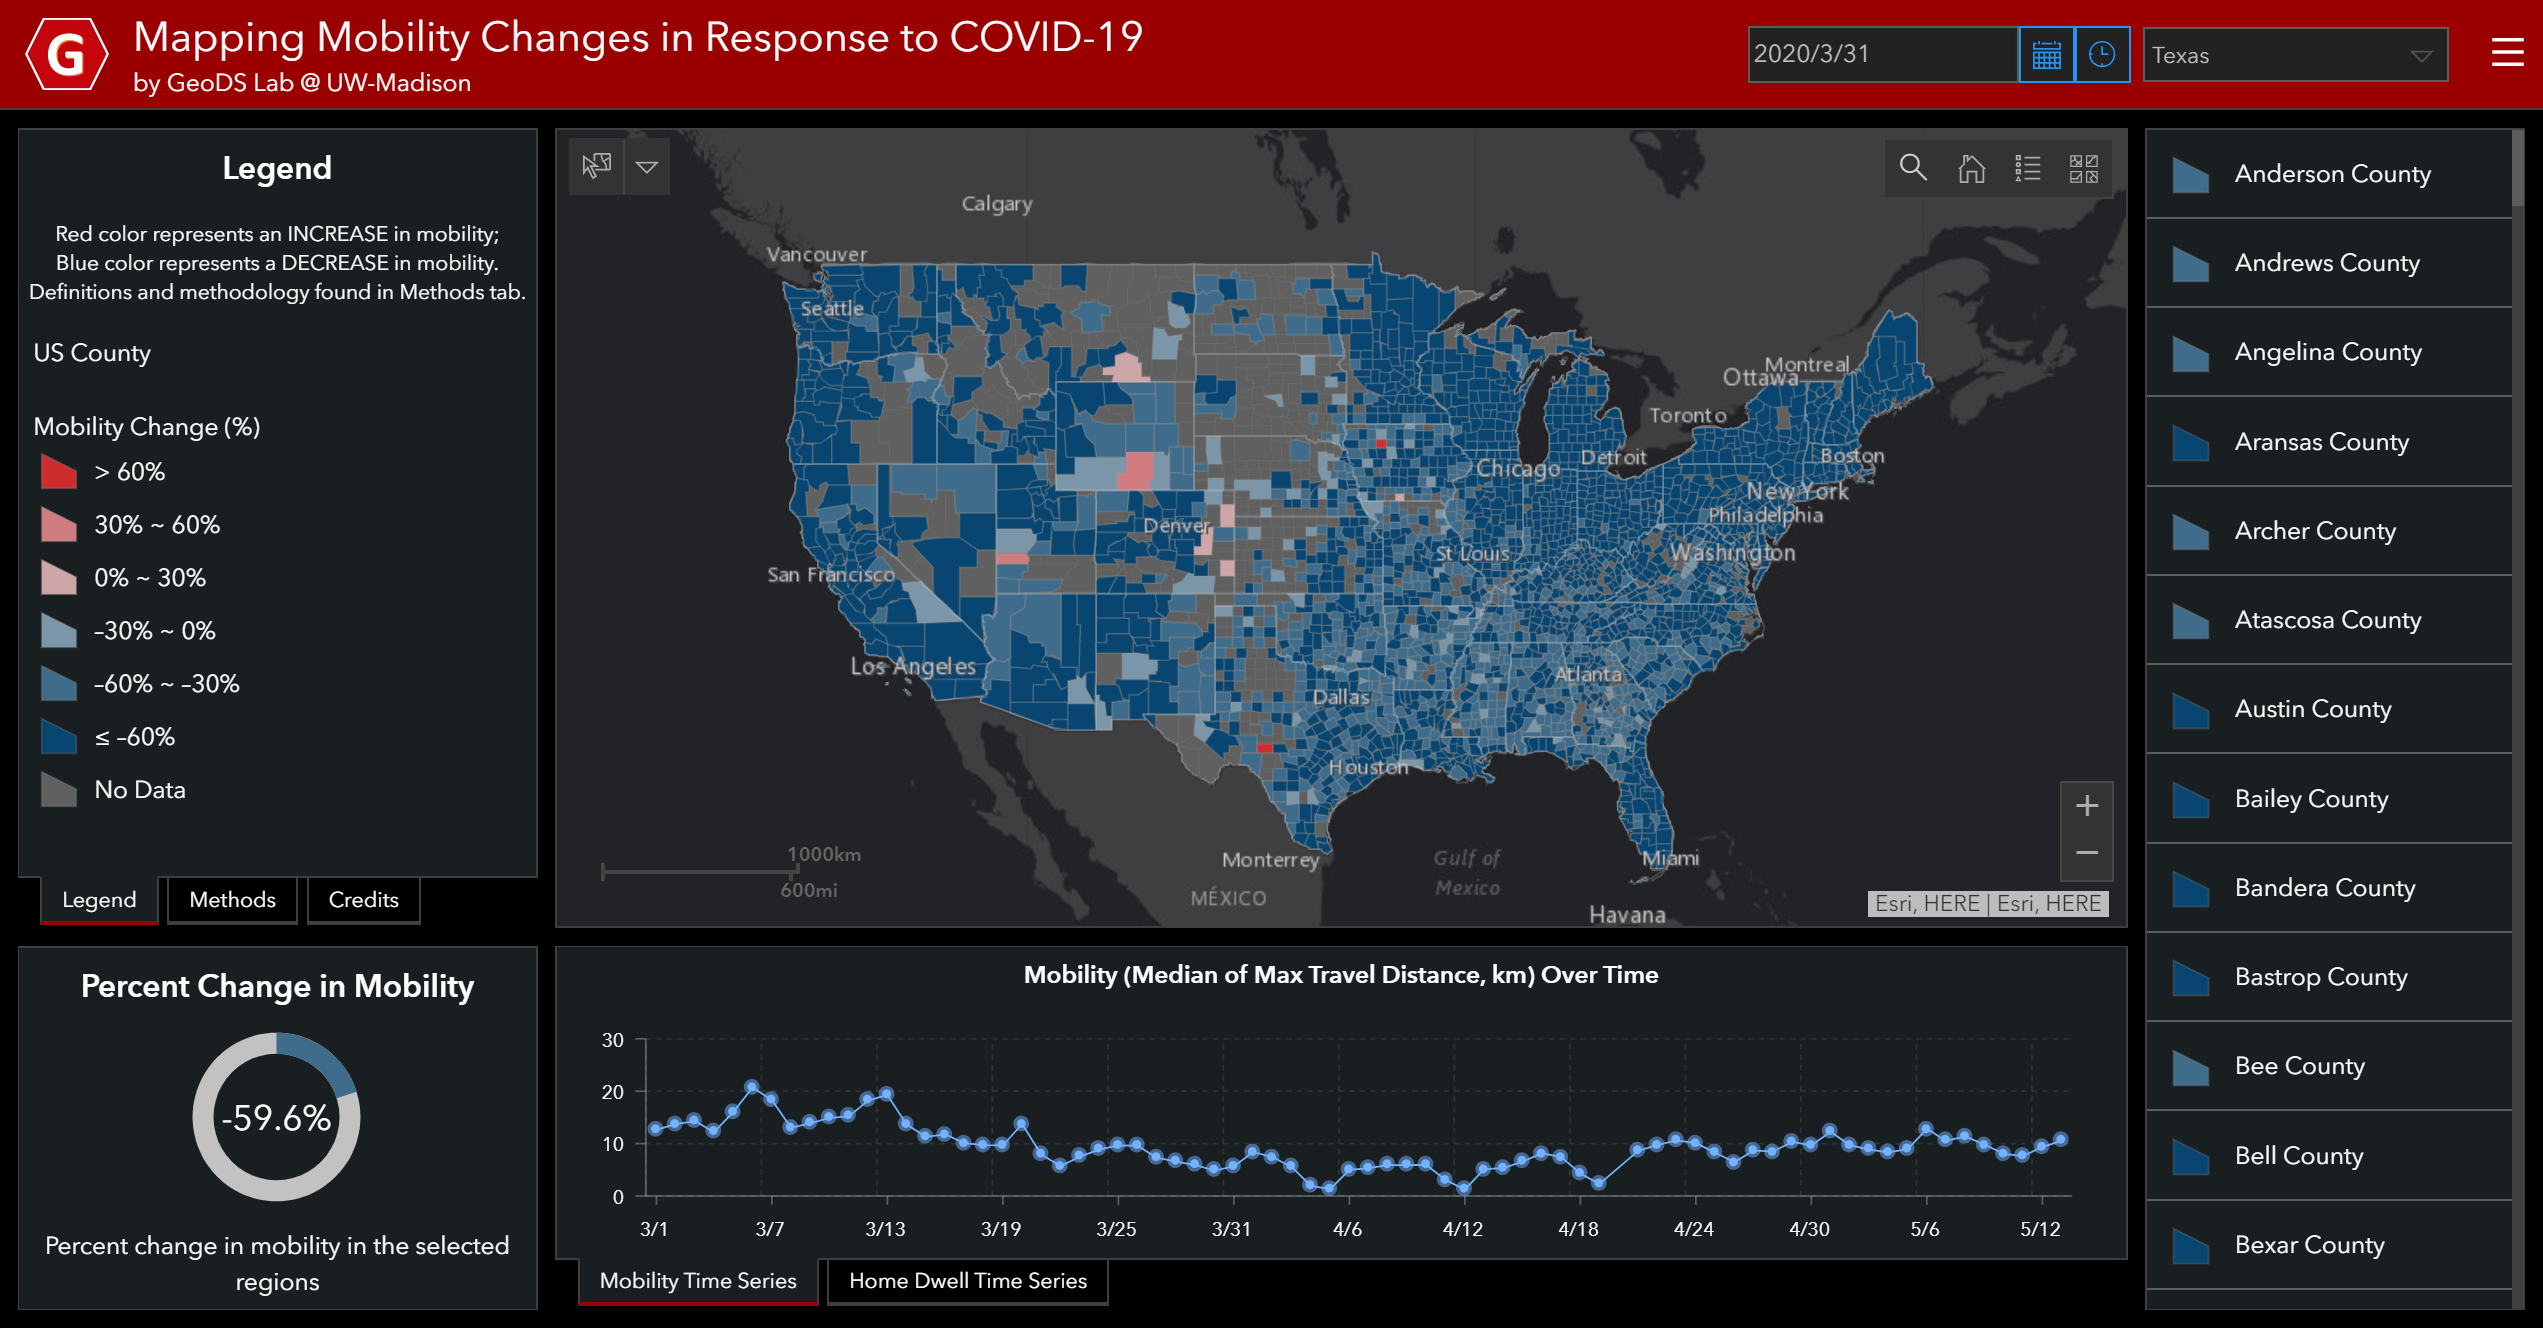
Task: Select Bastrop County in the list
Action: (x=2329, y=977)
